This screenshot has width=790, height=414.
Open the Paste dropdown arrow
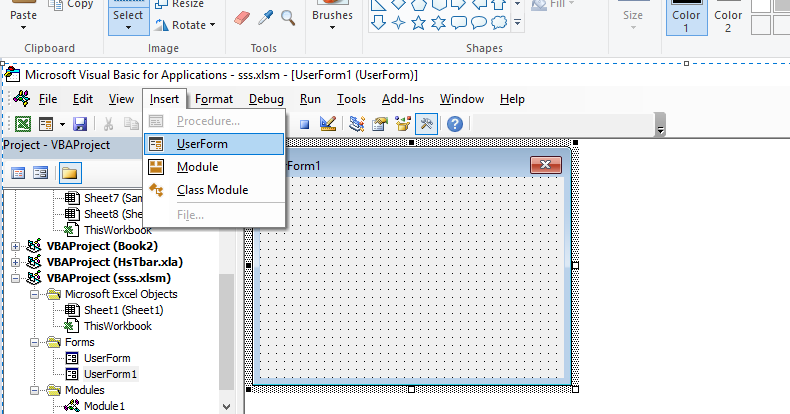(x=24, y=28)
